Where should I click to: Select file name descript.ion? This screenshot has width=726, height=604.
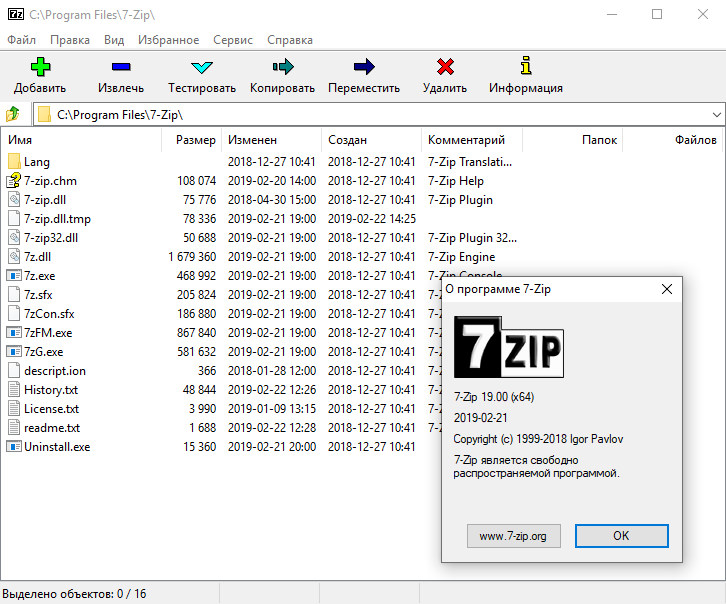(x=55, y=371)
